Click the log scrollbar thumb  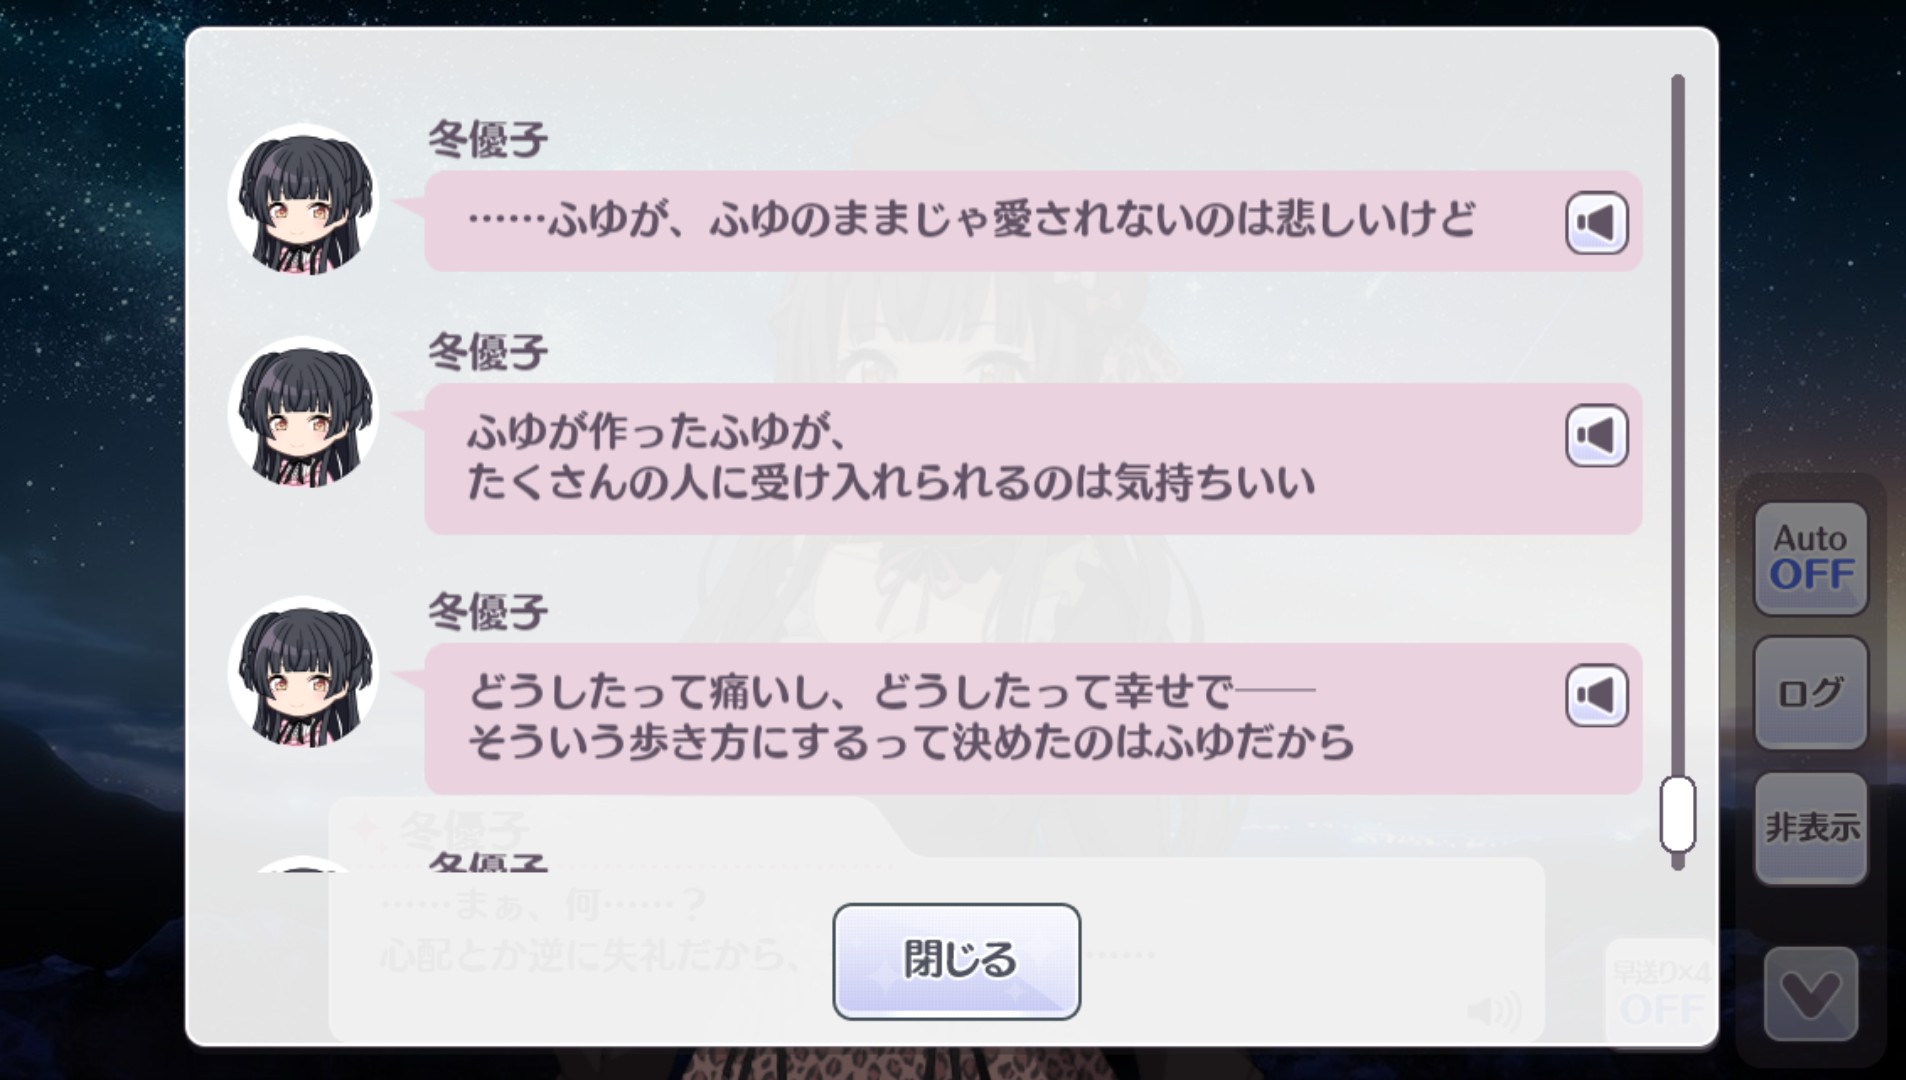1678,813
